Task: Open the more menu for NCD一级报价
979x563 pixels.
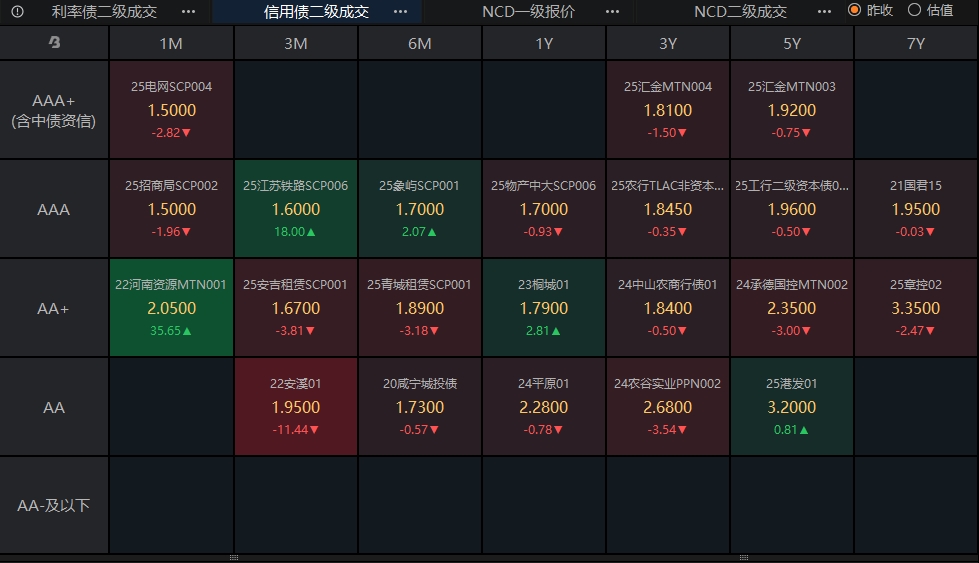Action: pos(612,11)
